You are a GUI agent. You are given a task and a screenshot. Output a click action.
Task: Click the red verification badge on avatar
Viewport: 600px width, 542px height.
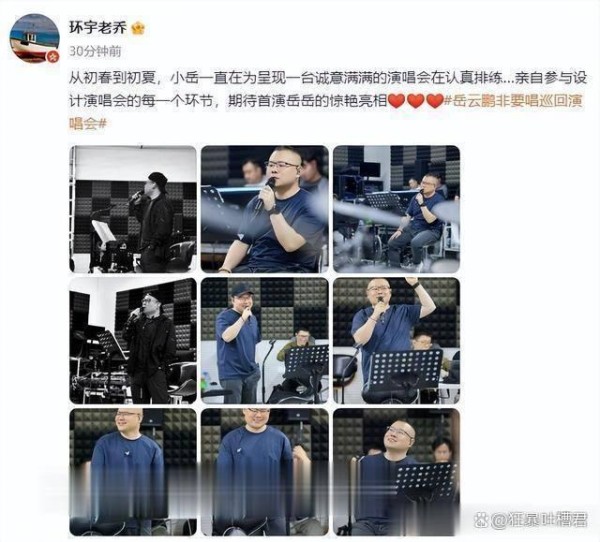coord(53,57)
